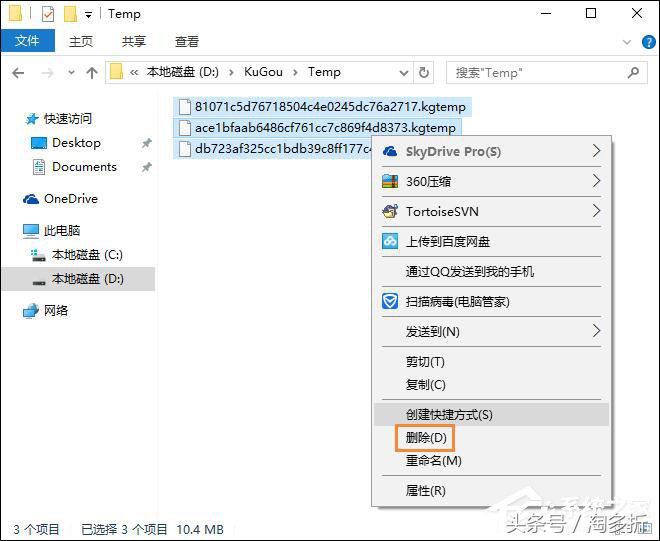The width and height of the screenshot is (660, 541).
Task: Click the folder icon in title bar
Action: [16, 13]
